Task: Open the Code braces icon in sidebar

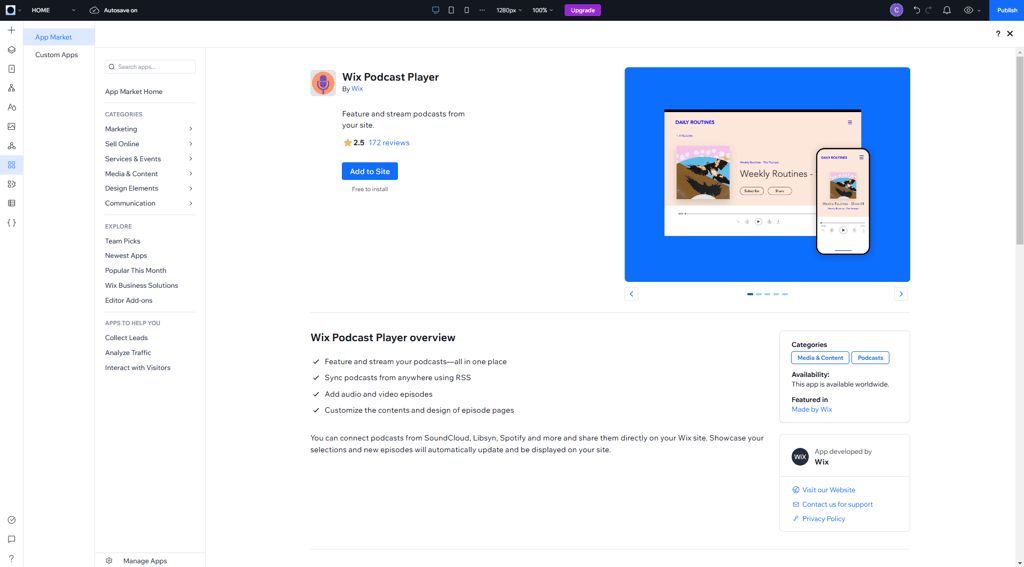Action: (x=11, y=223)
